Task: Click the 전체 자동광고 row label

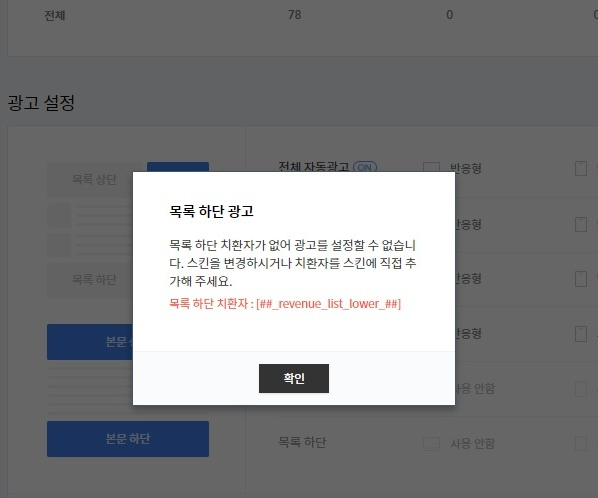Action: [313, 167]
